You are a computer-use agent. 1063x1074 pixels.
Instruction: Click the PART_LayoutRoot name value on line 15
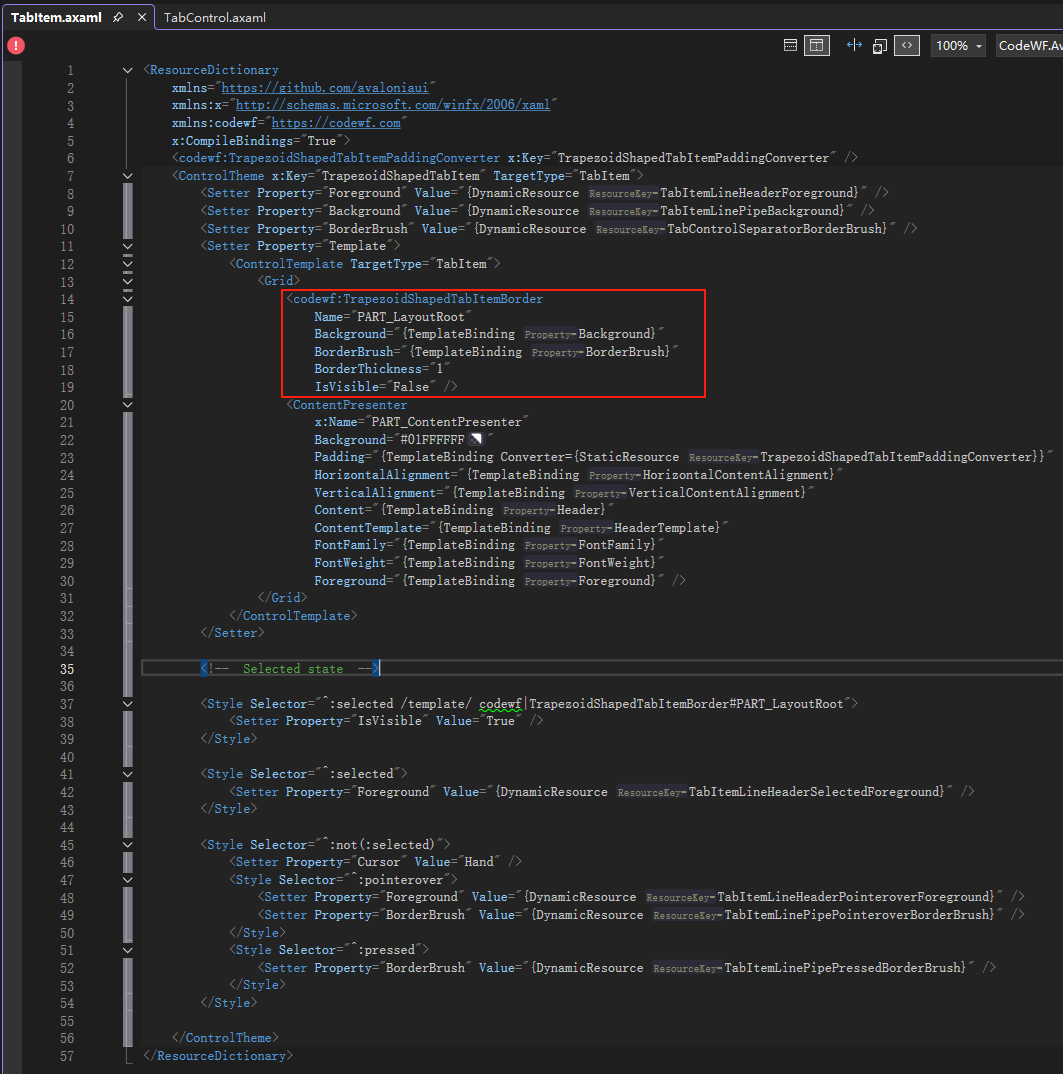coord(410,316)
